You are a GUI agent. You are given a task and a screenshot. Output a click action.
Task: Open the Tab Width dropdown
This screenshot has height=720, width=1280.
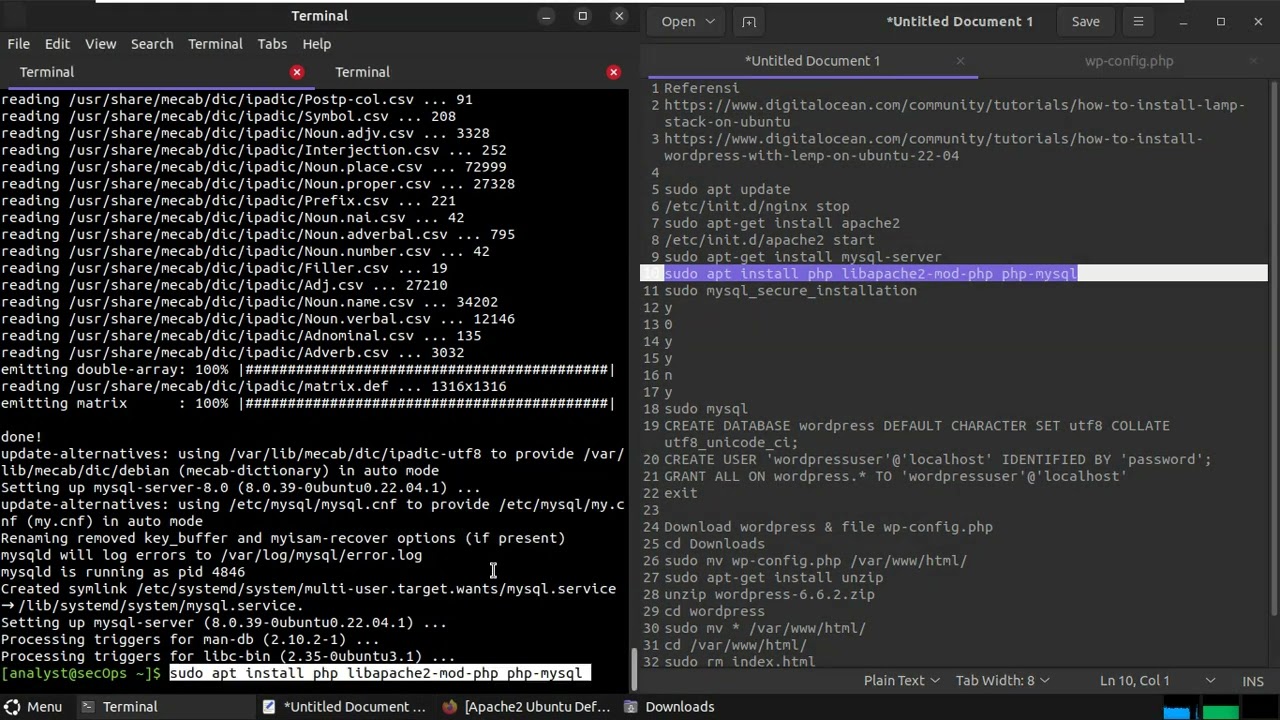coord(1002,680)
